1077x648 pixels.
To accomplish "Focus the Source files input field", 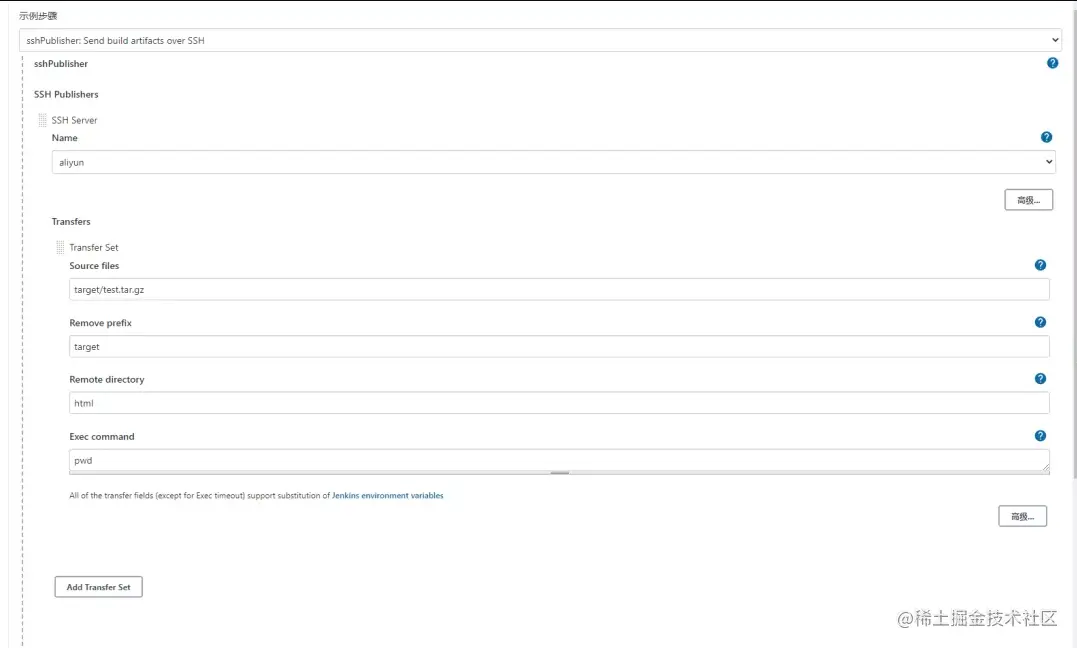I will click(559, 289).
